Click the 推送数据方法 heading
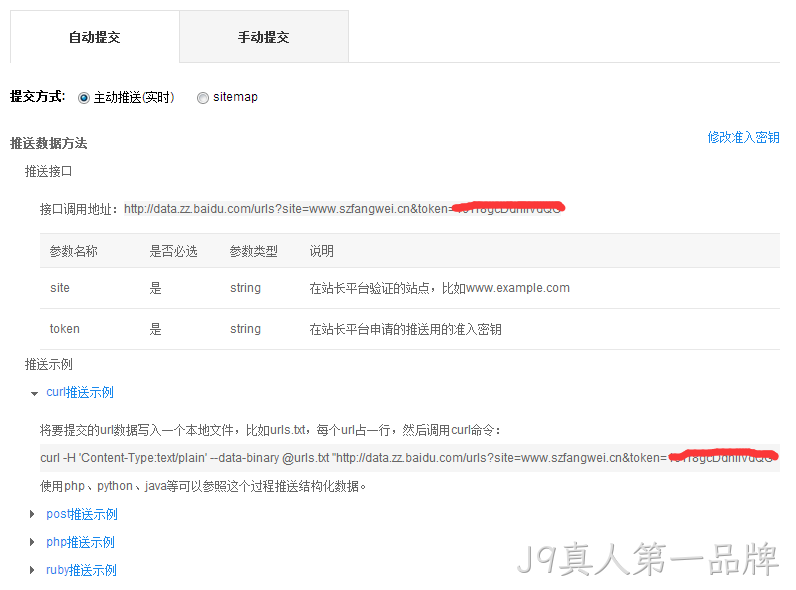The height and width of the screenshot is (590, 796). point(49,143)
